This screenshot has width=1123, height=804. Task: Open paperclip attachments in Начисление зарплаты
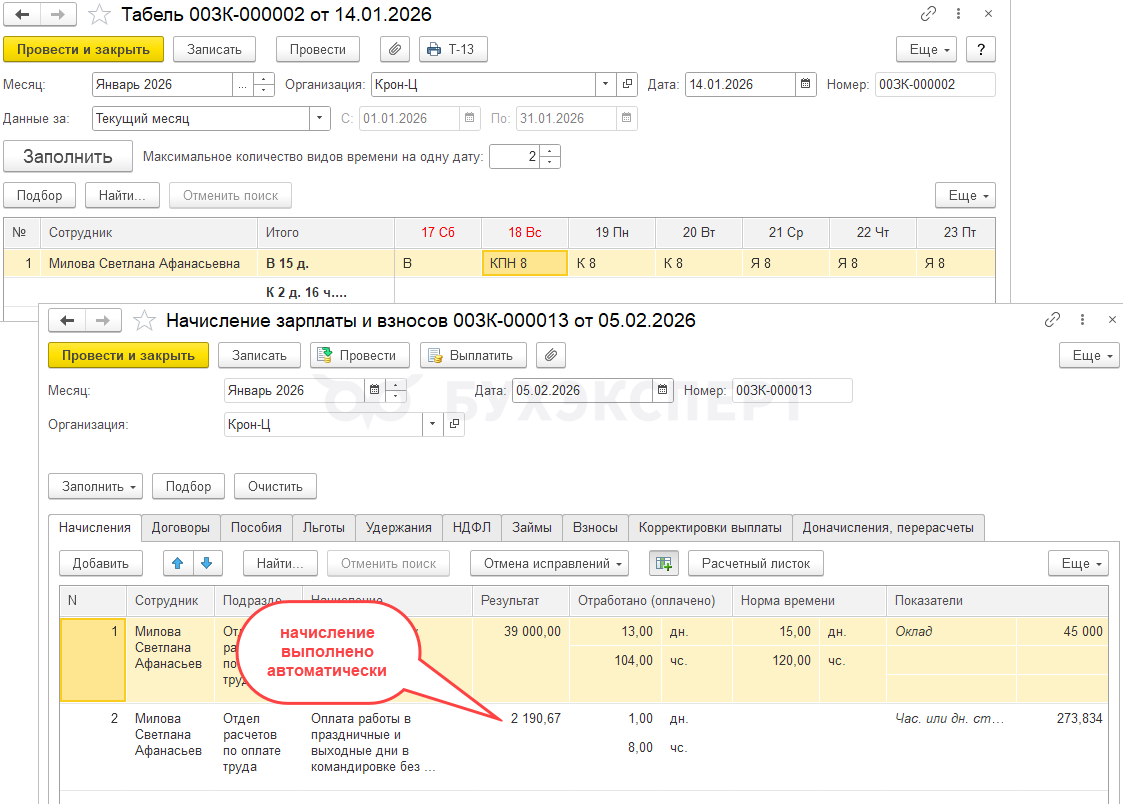pyautogui.click(x=551, y=355)
